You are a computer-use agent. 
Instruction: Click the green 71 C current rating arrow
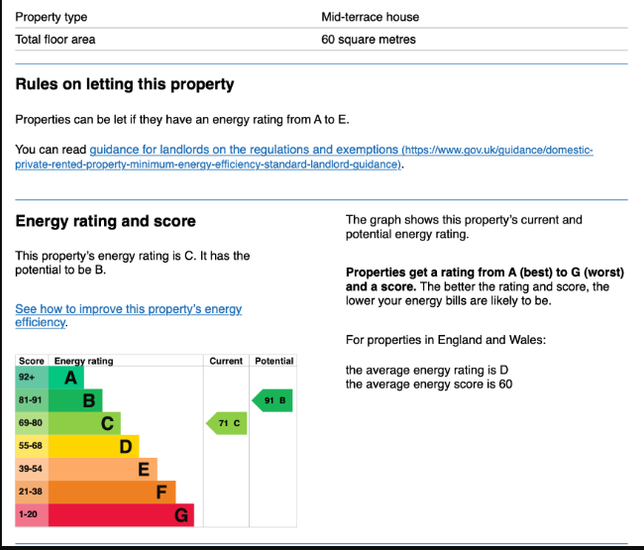point(226,424)
